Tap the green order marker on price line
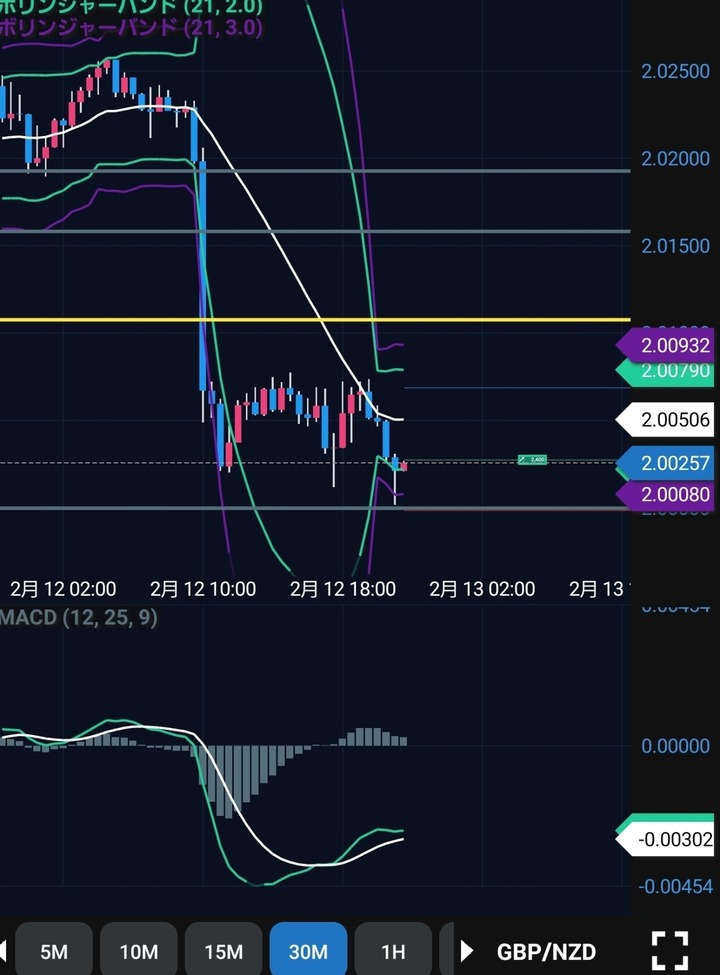 point(532,460)
